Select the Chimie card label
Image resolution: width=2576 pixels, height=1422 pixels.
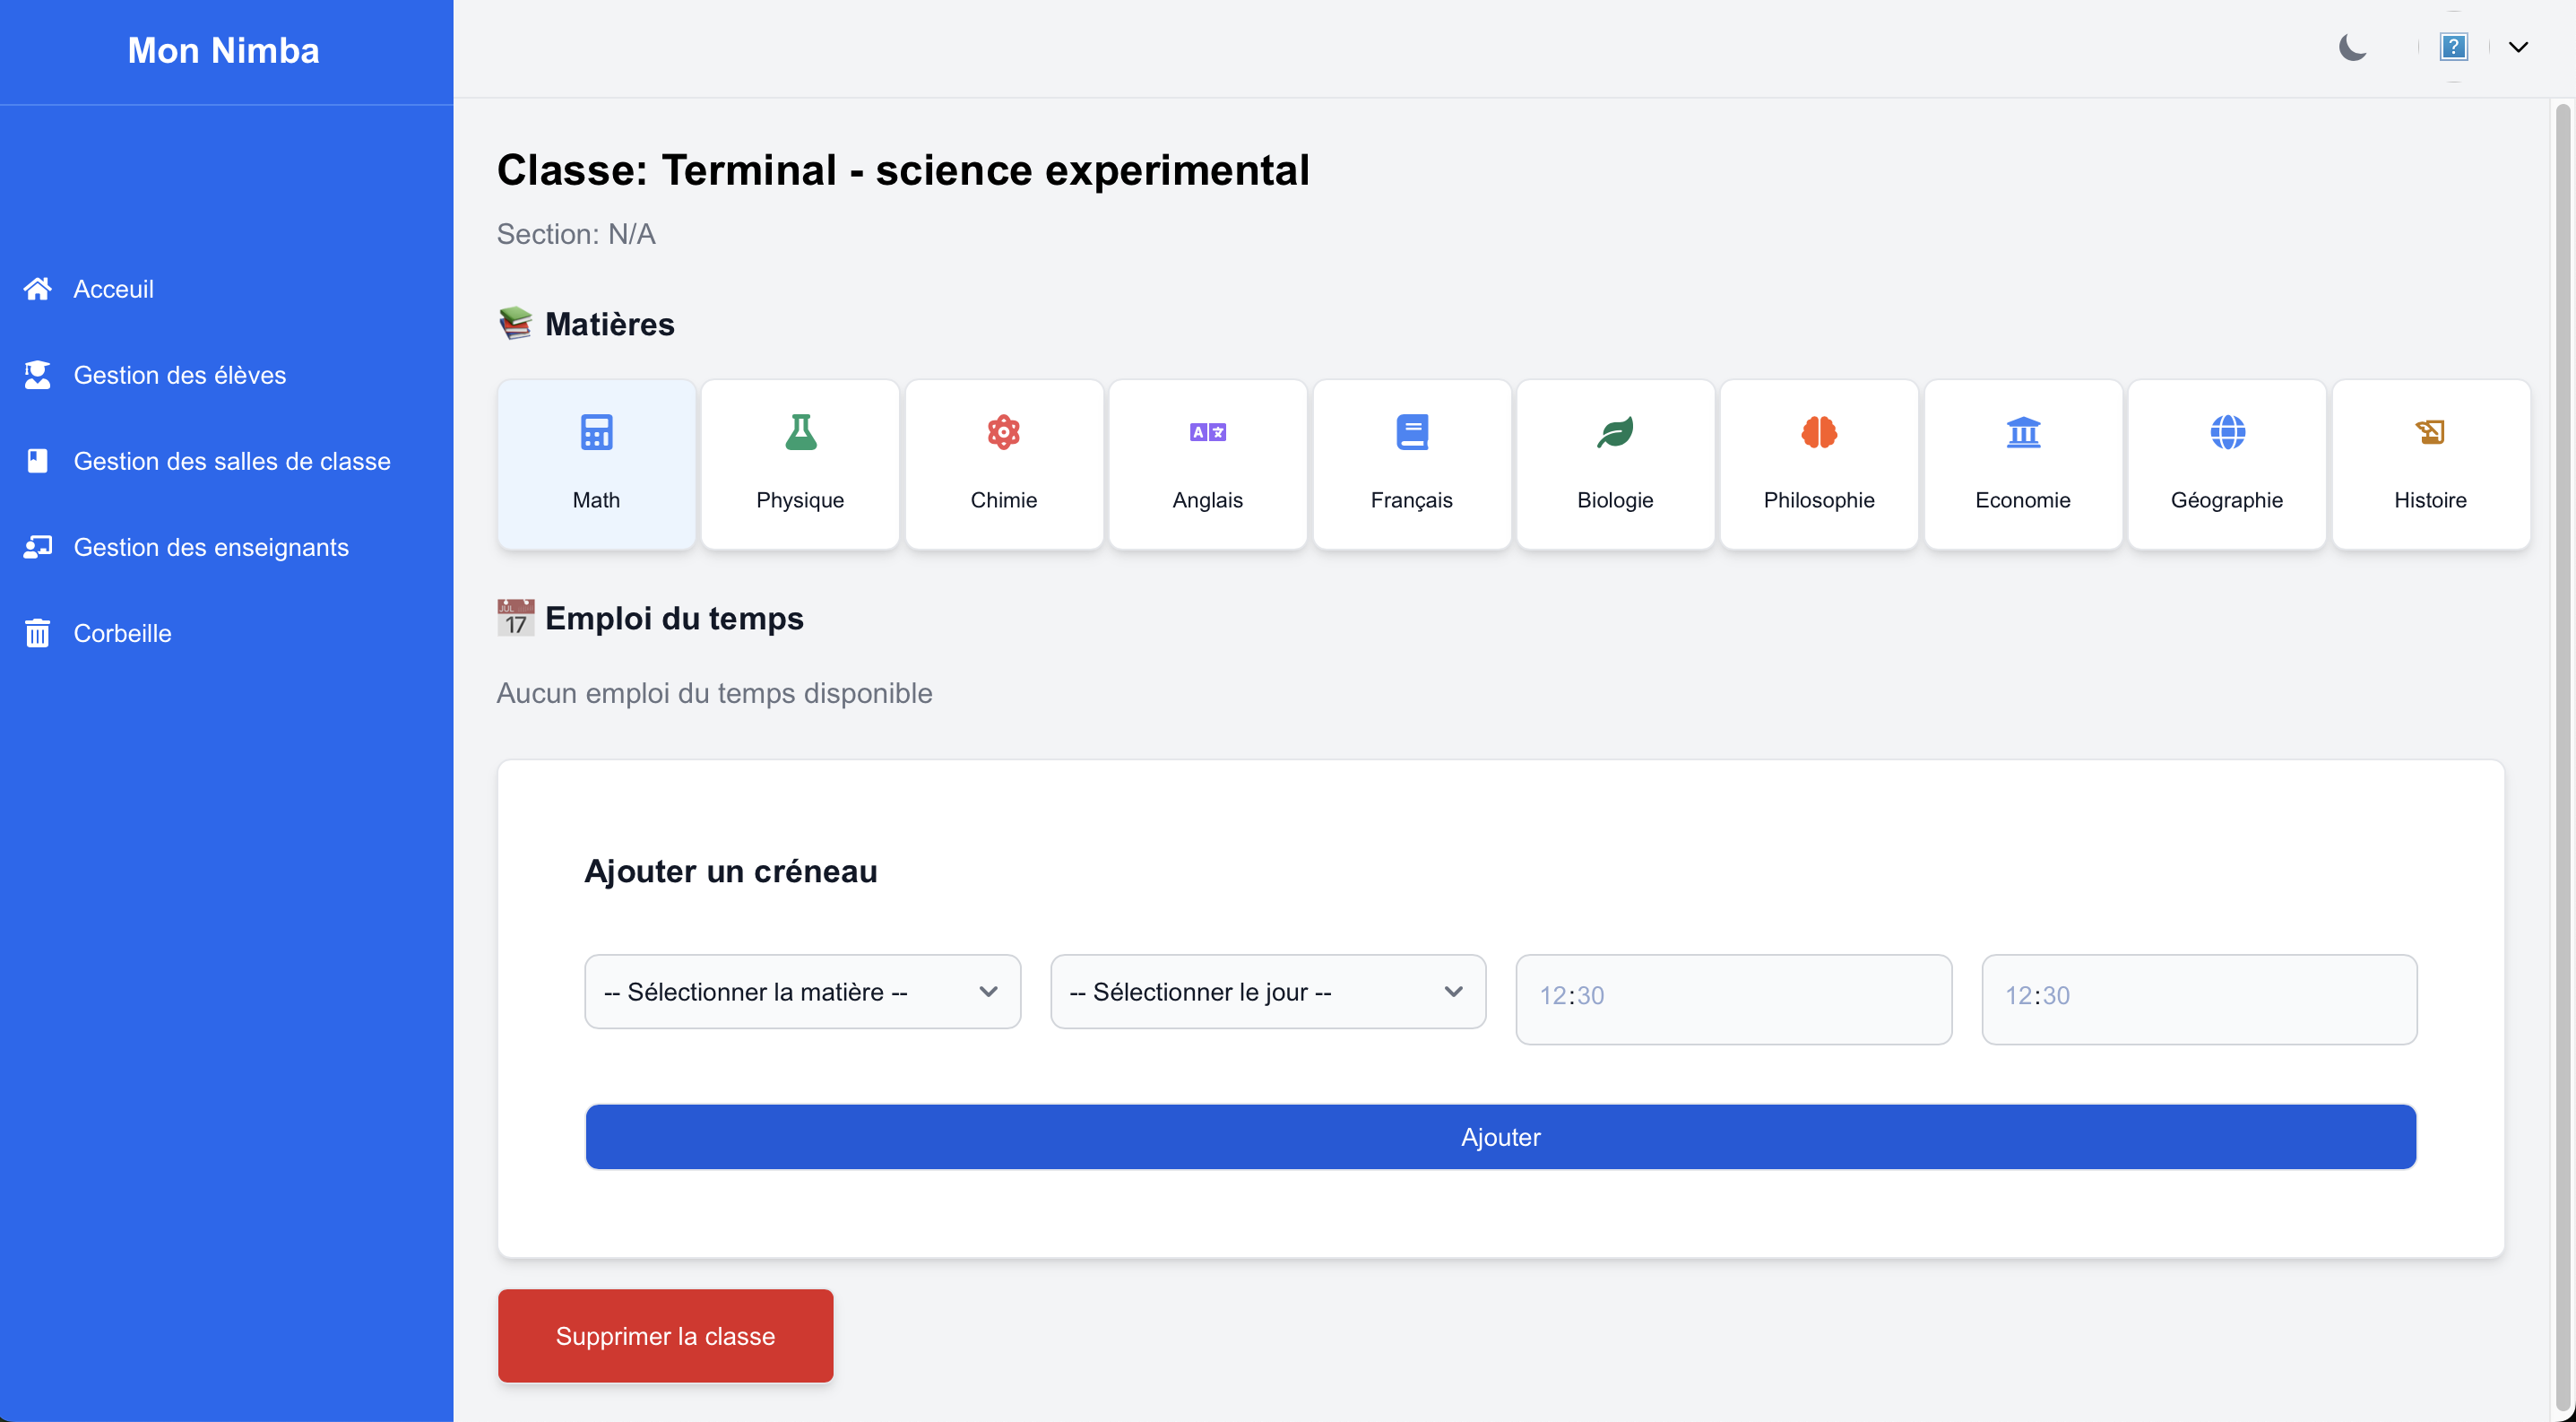pos(1004,500)
